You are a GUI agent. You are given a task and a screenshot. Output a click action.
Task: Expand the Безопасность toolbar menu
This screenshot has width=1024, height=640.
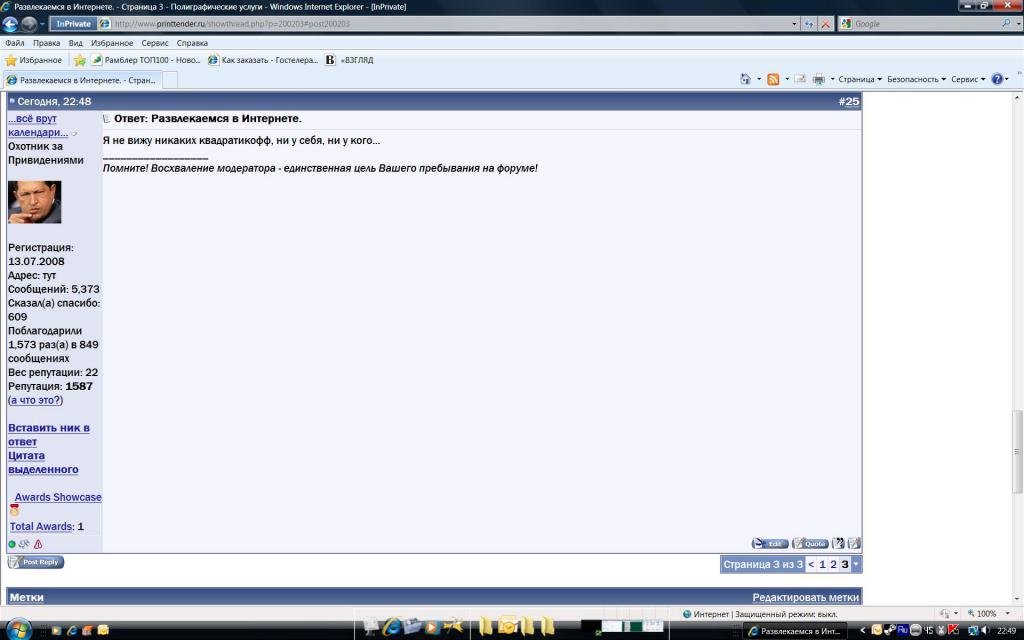coord(916,79)
